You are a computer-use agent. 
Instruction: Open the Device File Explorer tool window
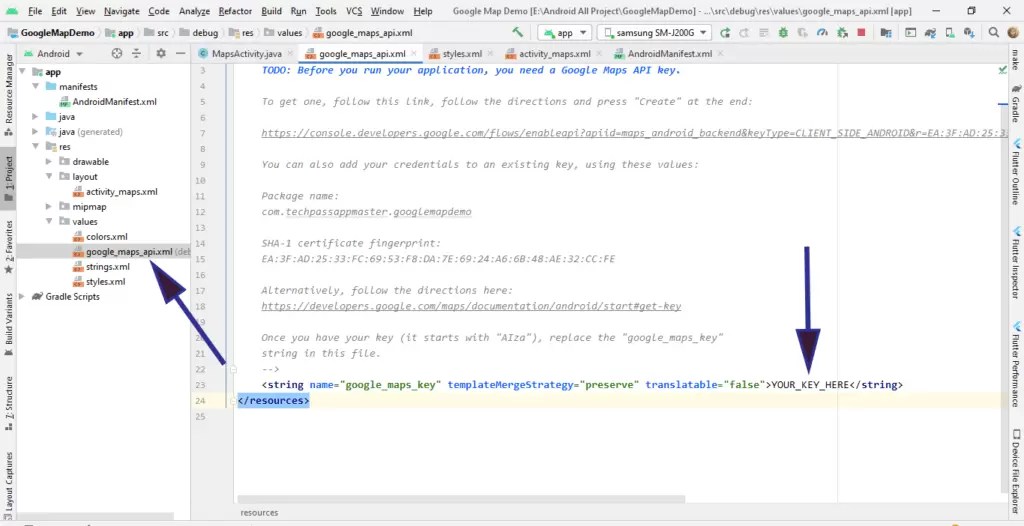pos(1016,470)
